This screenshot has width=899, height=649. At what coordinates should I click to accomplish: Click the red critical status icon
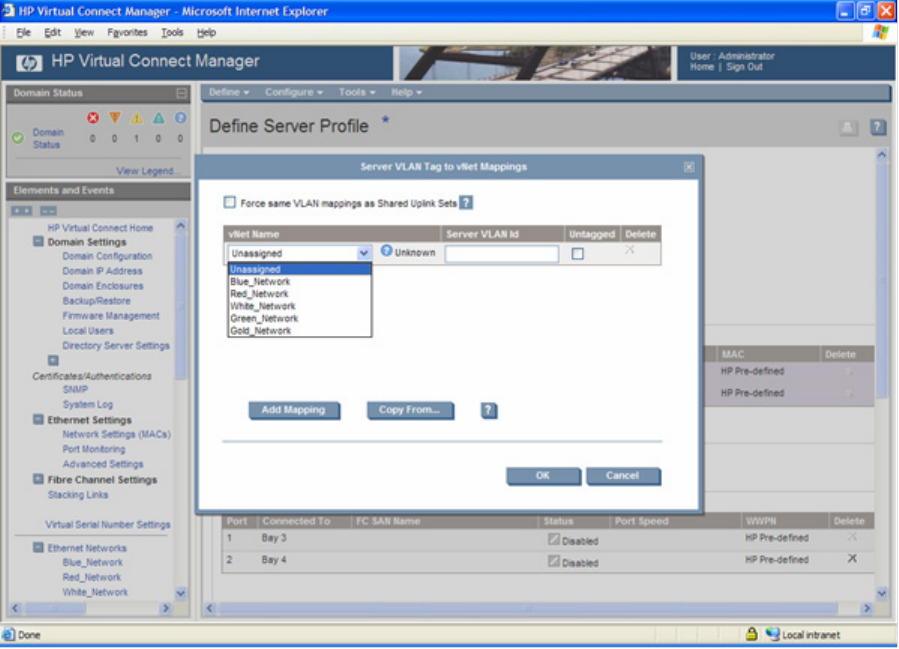click(x=93, y=118)
